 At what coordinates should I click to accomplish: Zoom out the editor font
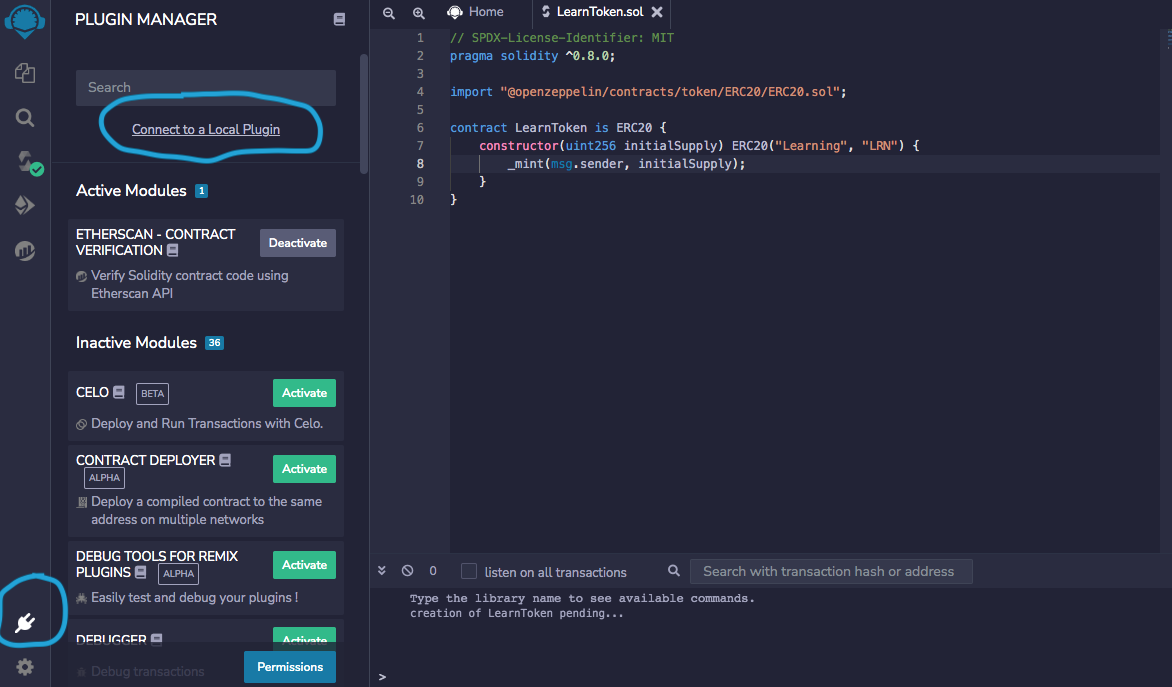click(389, 13)
